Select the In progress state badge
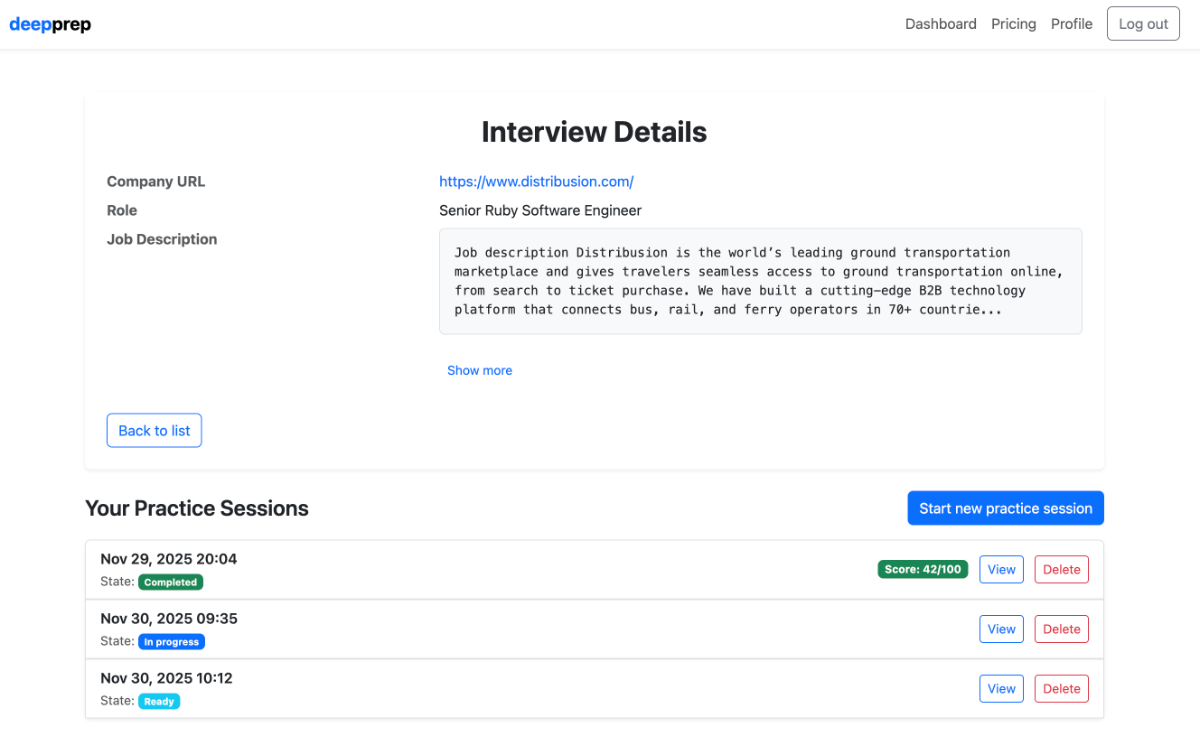This screenshot has height=755, width=1200. pos(171,642)
